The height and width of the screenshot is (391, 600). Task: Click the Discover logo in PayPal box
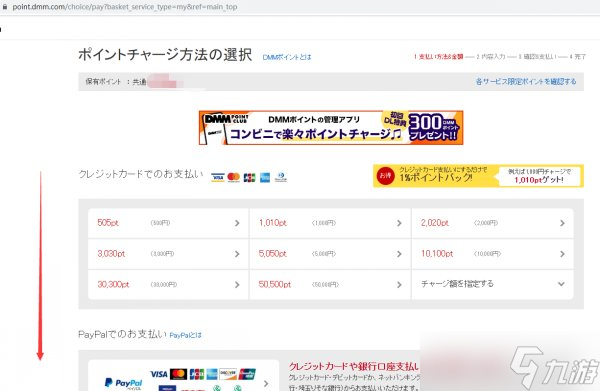[228, 373]
